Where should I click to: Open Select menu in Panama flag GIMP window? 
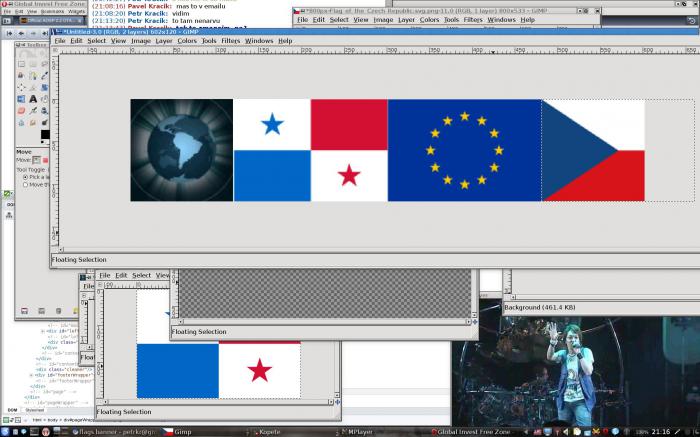(142, 275)
